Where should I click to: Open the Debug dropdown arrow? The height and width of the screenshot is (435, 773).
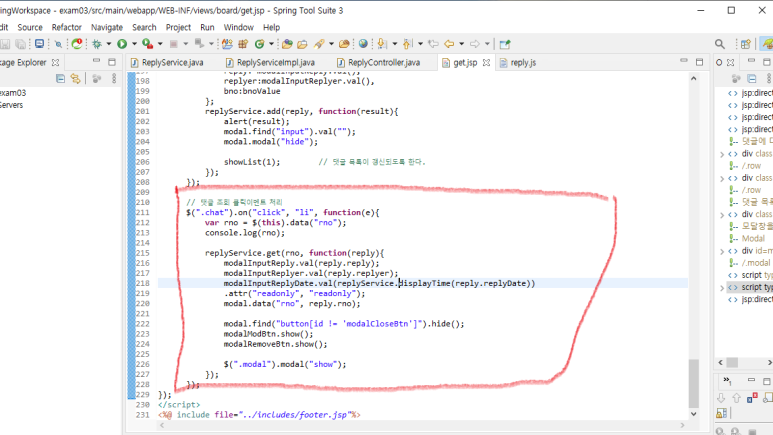click(x=108, y=44)
